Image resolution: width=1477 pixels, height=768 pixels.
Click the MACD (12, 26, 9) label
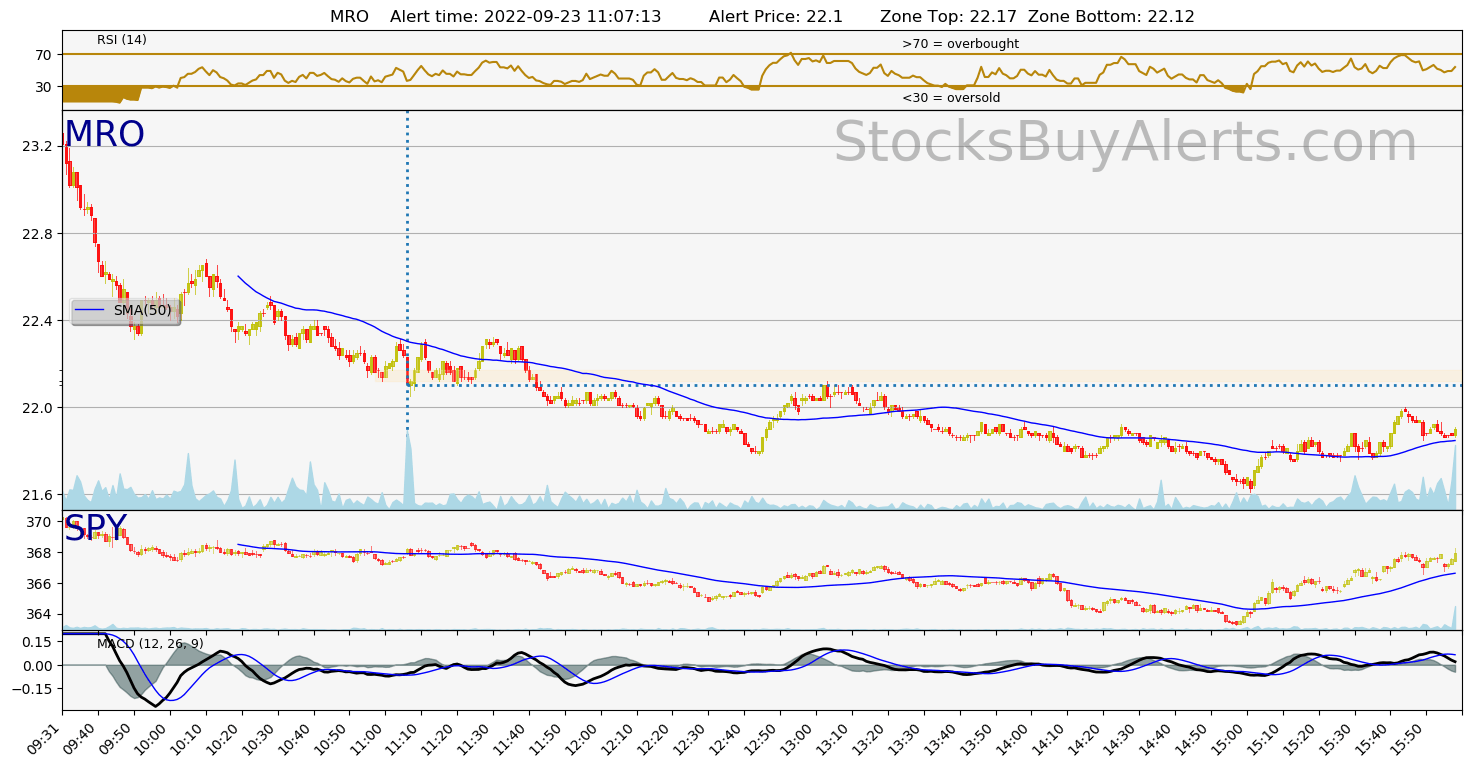(150, 644)
